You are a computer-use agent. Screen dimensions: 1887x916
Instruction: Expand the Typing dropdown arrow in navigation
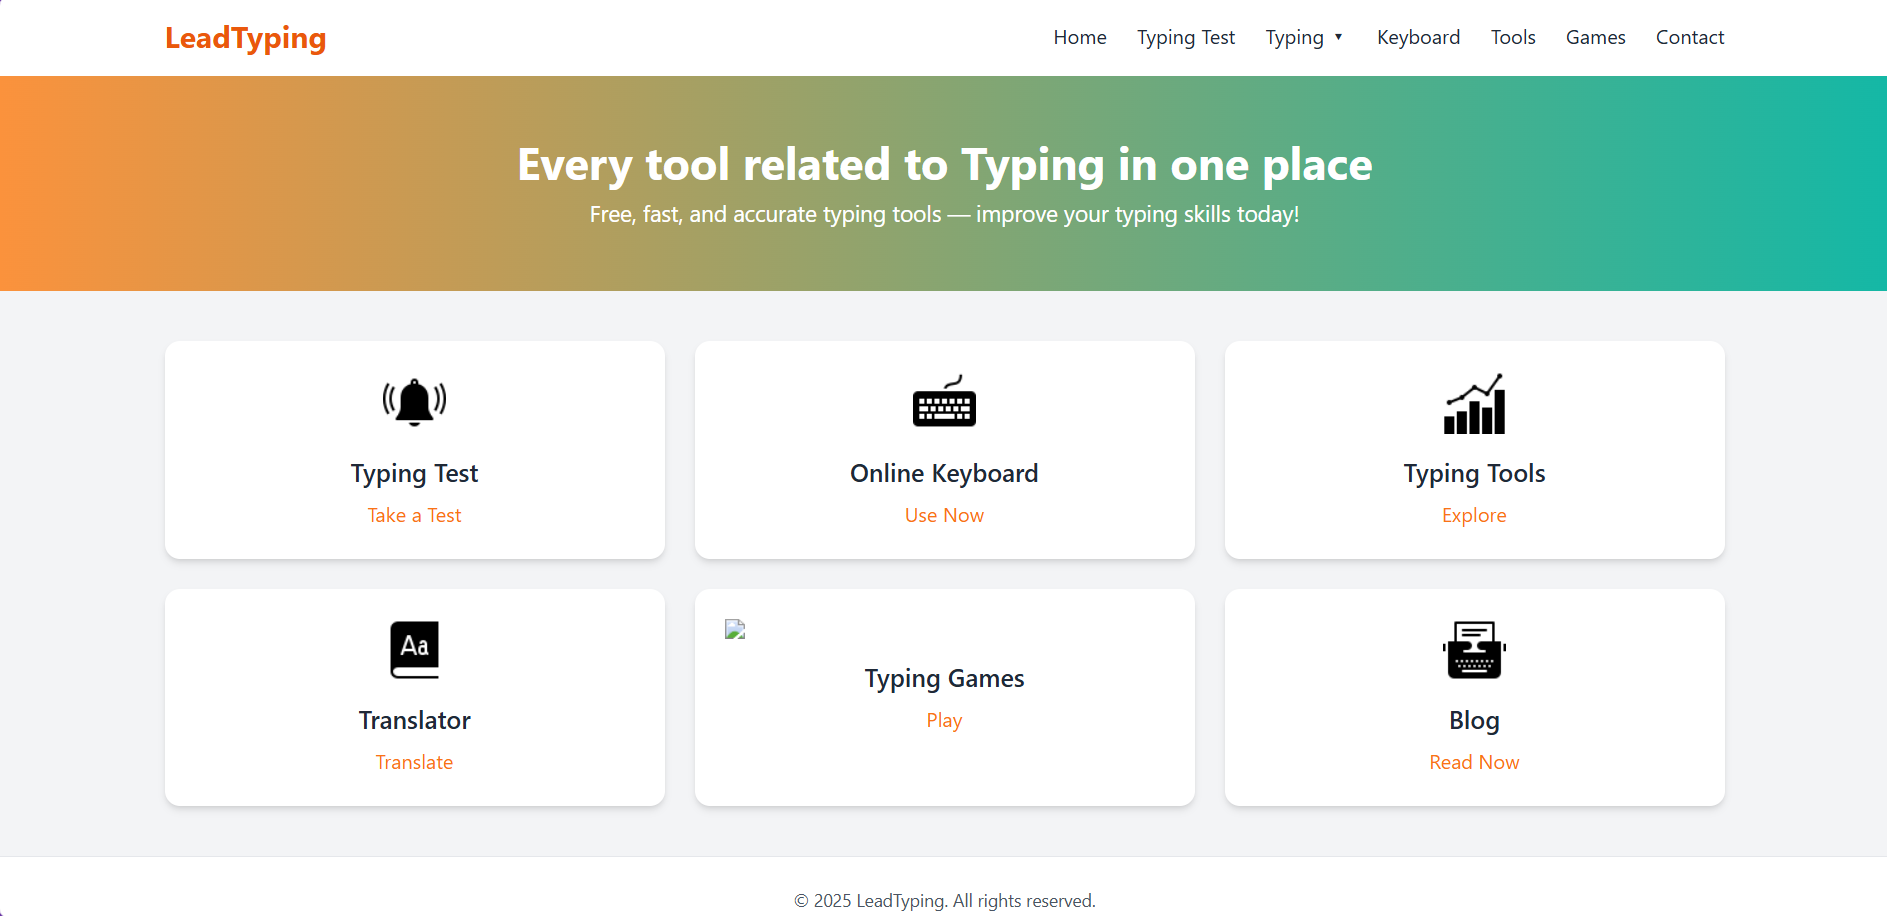(1338, 37)
